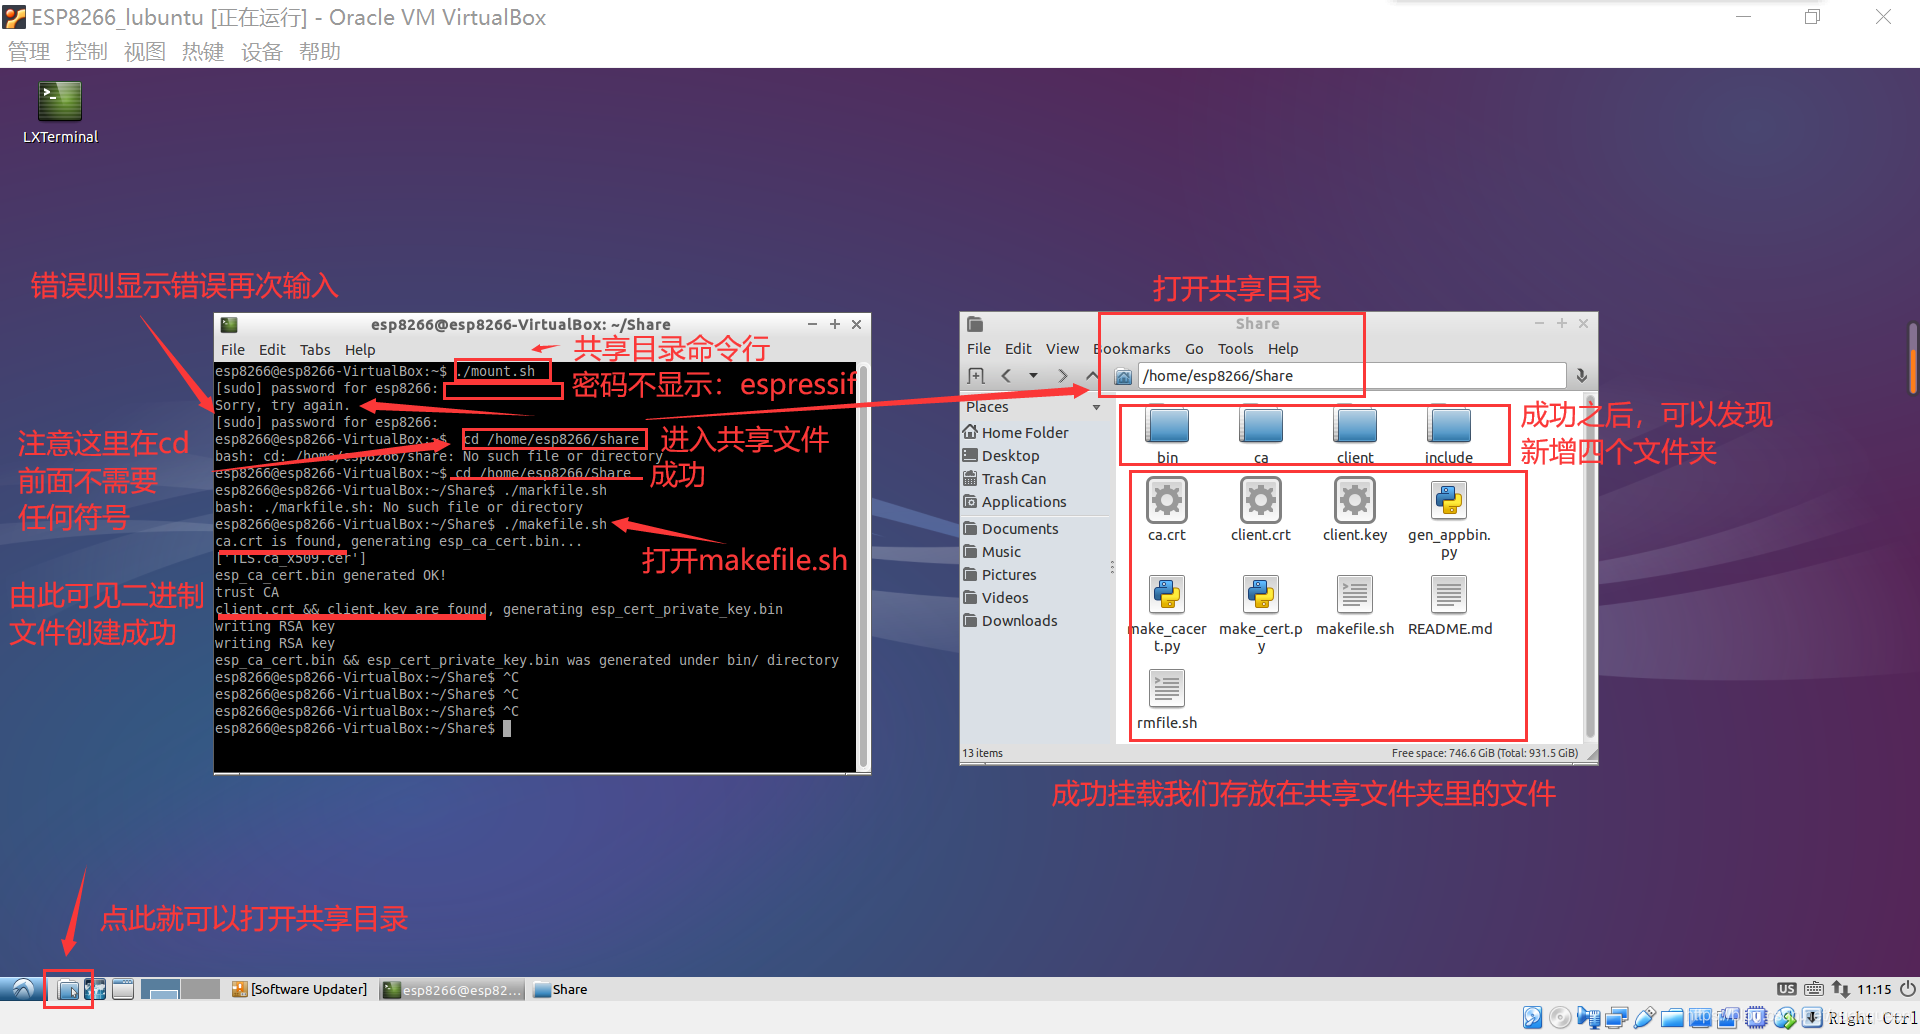Open VirtualBox 设备 menu
The height and width of the screenshot is (1034, 1920).
pos(262,52)
